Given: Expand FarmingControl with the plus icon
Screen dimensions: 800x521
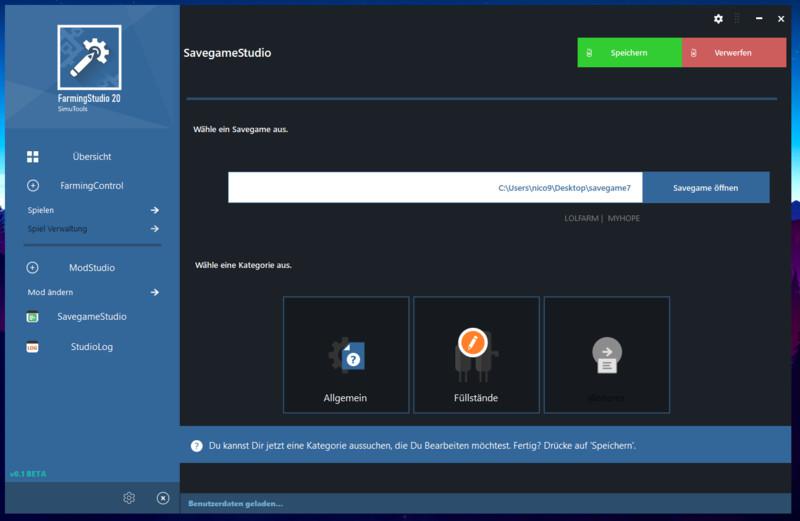Looking at the screenshot, I should 33,186.
